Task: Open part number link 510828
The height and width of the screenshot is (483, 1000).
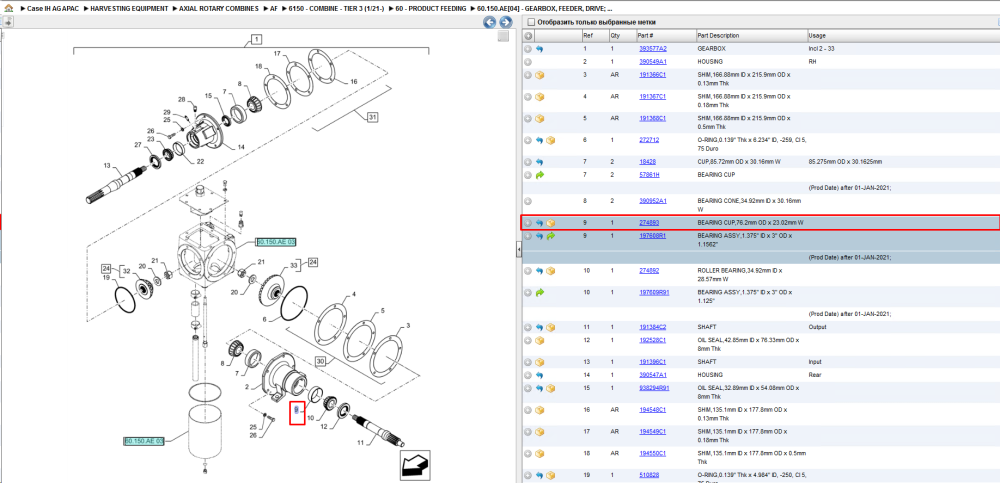Action: (649, 475)
